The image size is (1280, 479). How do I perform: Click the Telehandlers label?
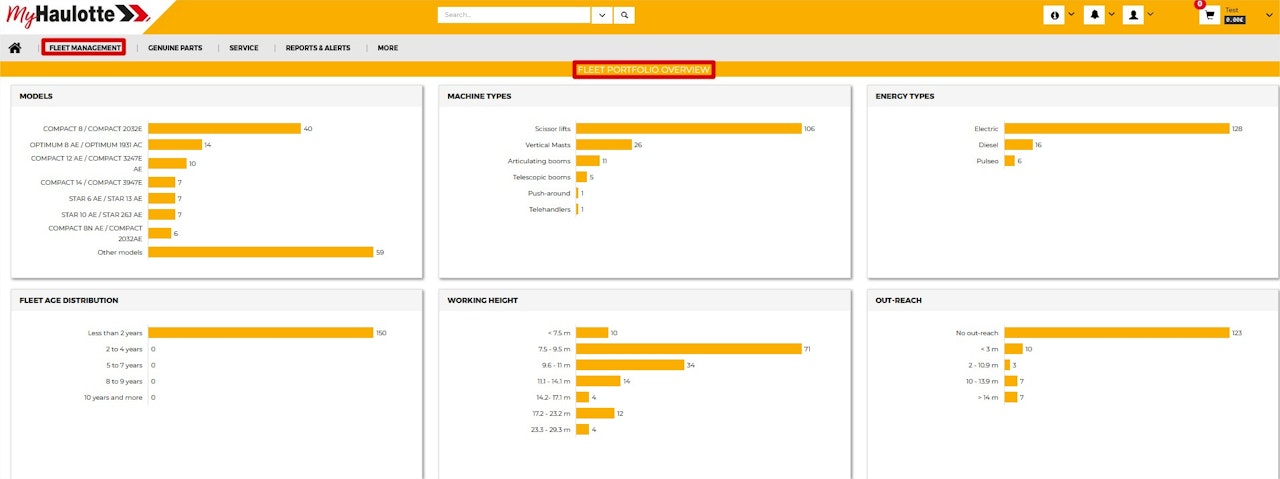tap(550, 209)
